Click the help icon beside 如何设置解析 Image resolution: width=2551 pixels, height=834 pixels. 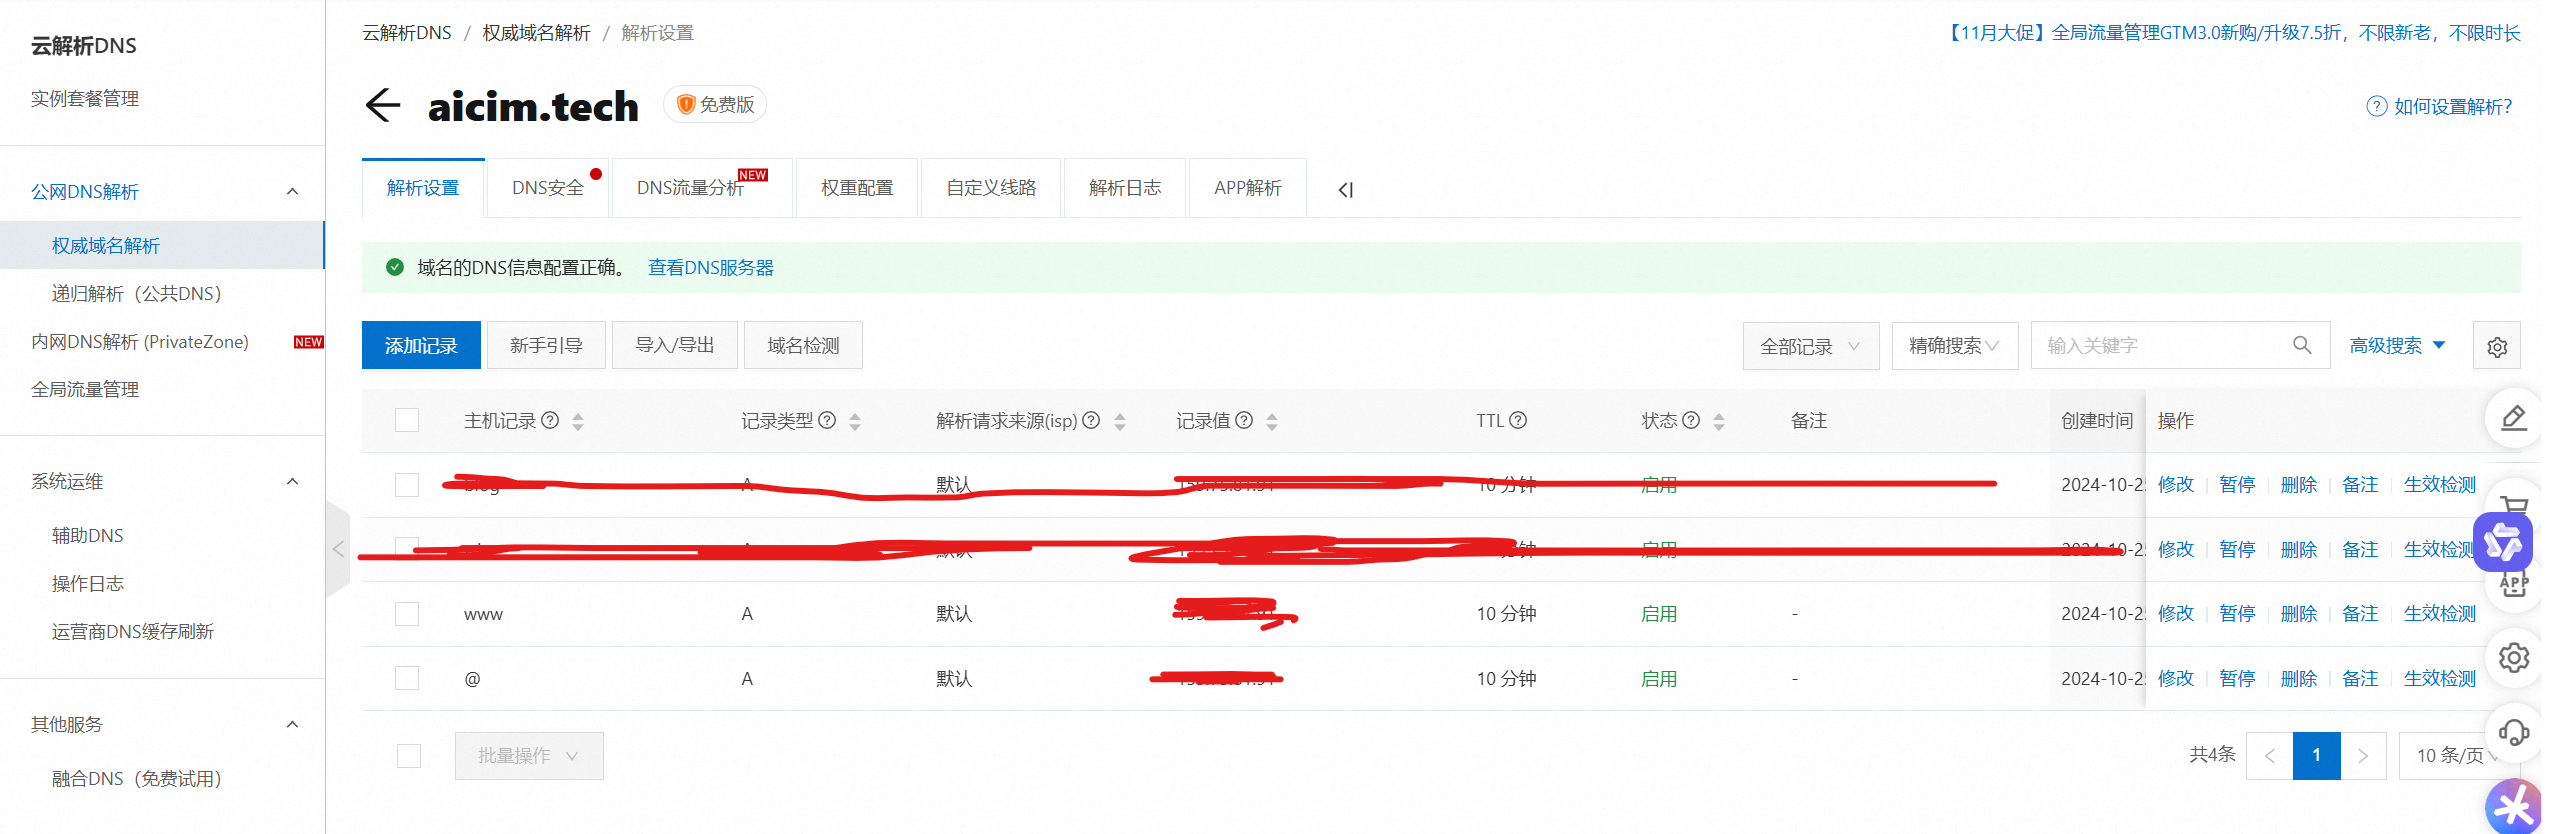(2376, 106)
